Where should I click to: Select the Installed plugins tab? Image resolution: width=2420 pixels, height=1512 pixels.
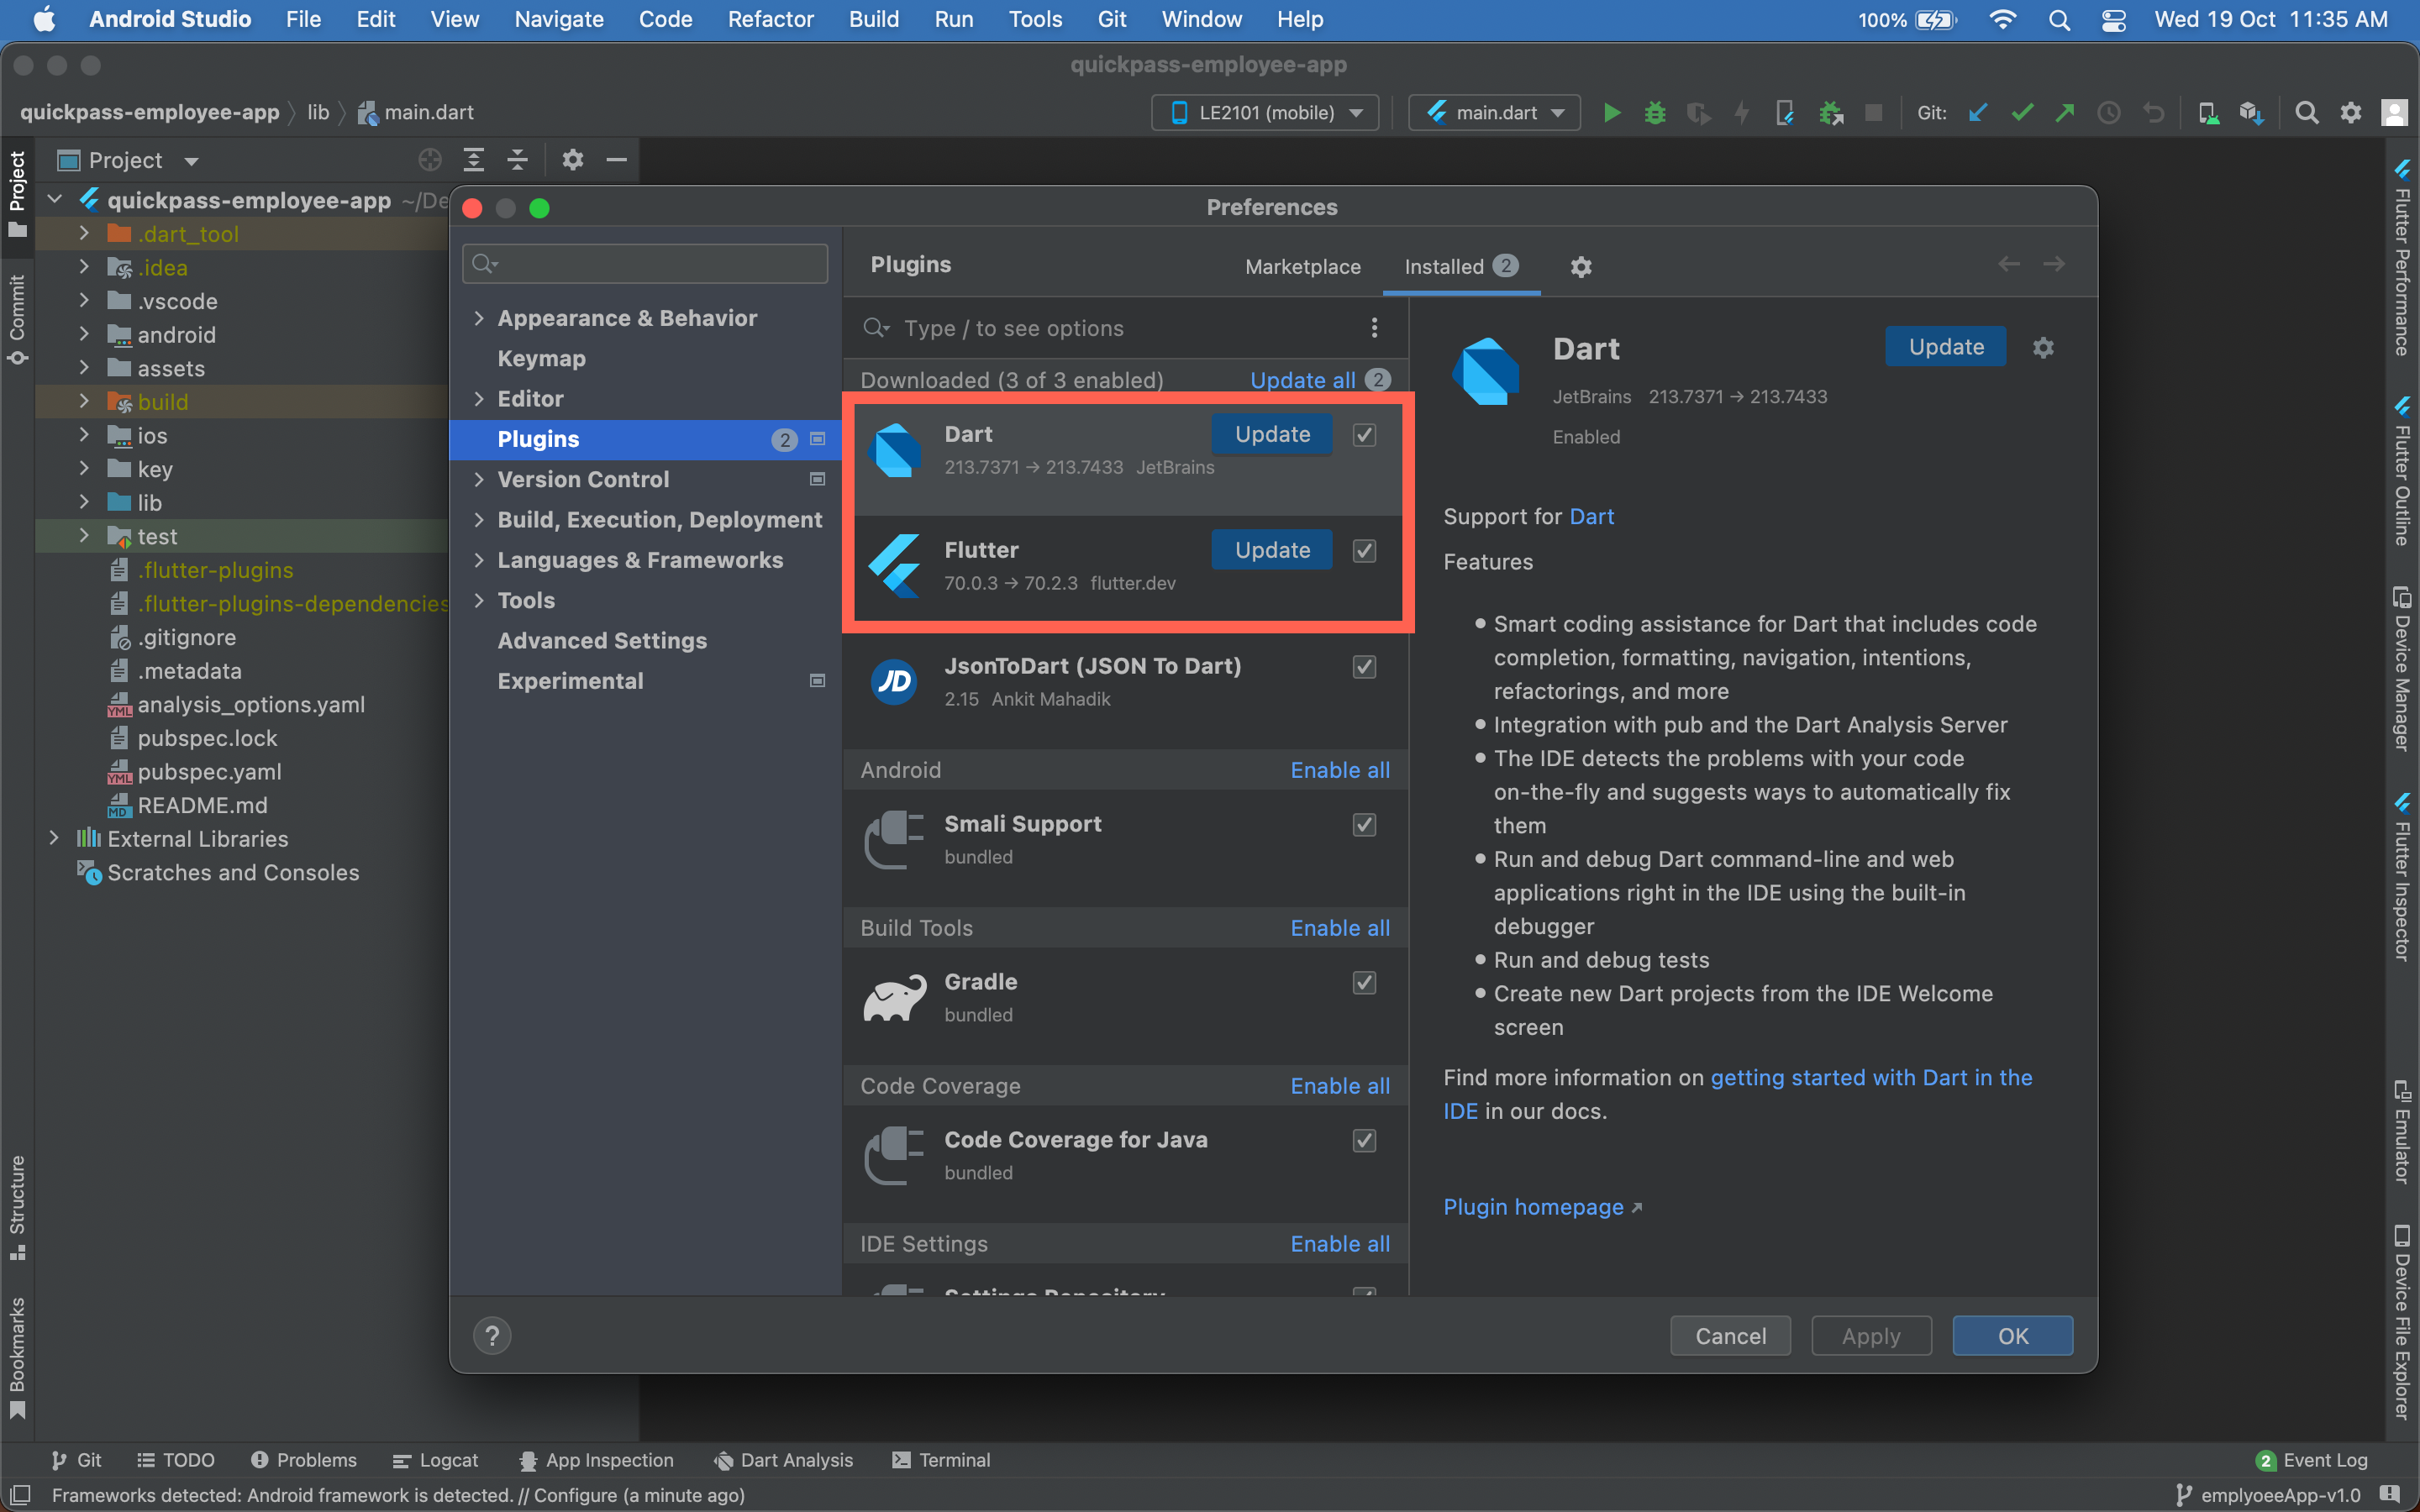[x=1460, y=267]
